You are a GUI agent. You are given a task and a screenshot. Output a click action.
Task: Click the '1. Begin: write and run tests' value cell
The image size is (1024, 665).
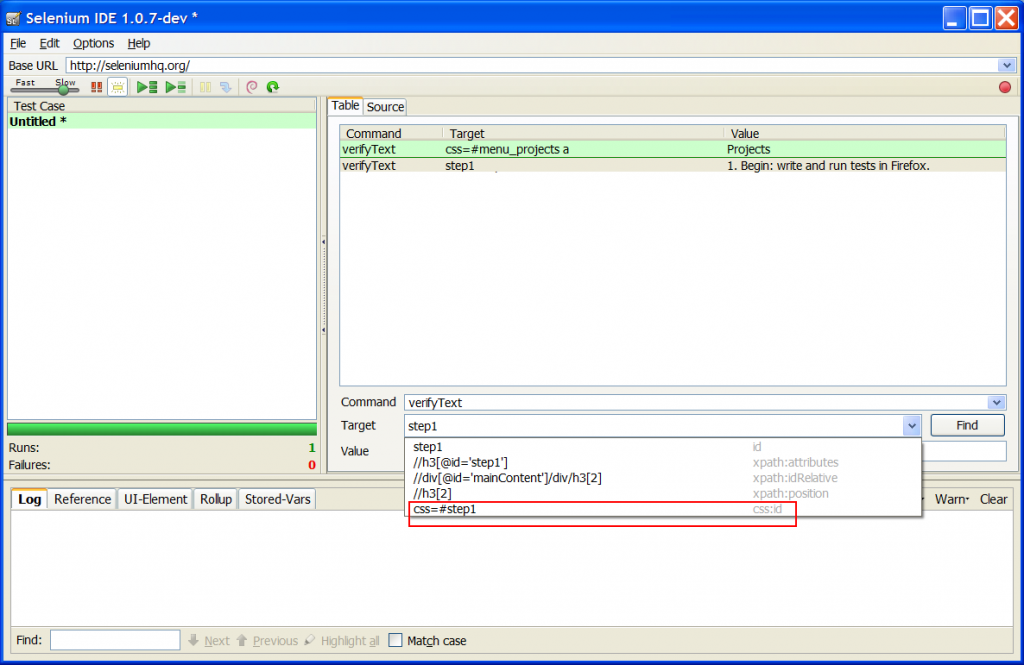828,166
